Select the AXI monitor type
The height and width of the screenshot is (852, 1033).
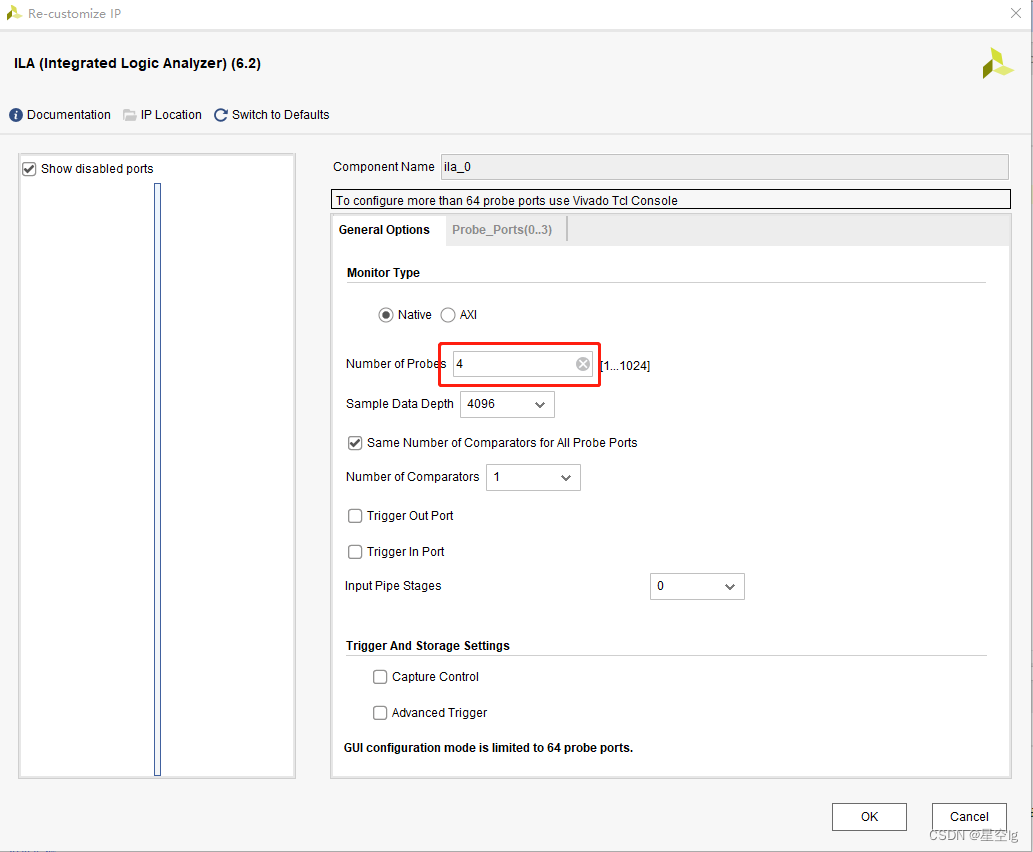(448, 315)
